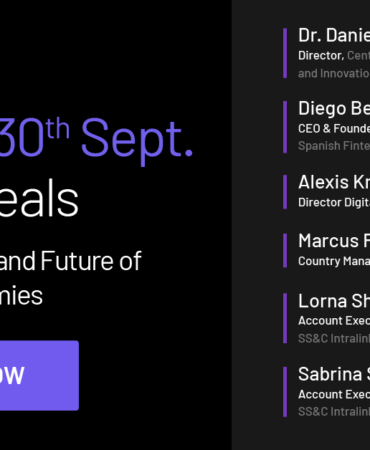Screen dimensions: 370x450
Task: Click SS&C Intralinks text under Sabrina
Action: coord(334,412)
